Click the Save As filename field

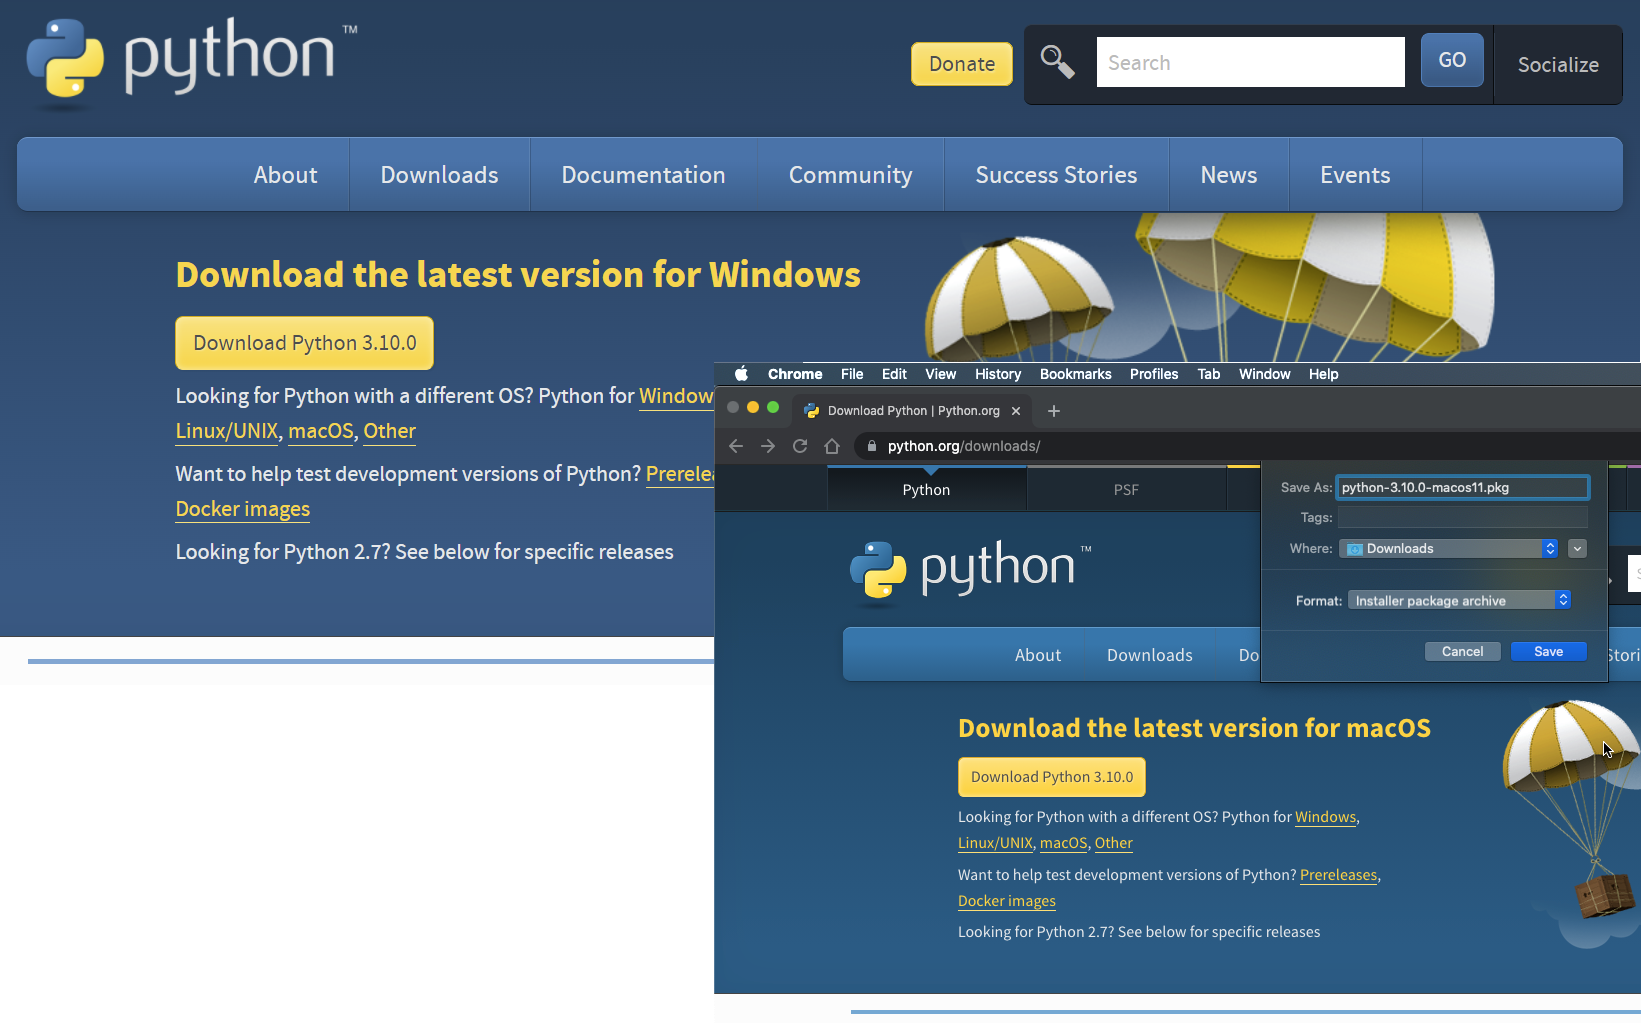pyautogui.click(x=1462, y=487)
